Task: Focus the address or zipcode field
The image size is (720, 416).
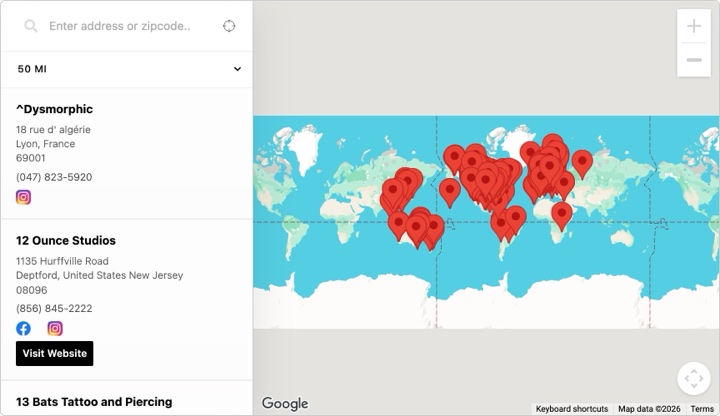Action: [x=120, y=26]
